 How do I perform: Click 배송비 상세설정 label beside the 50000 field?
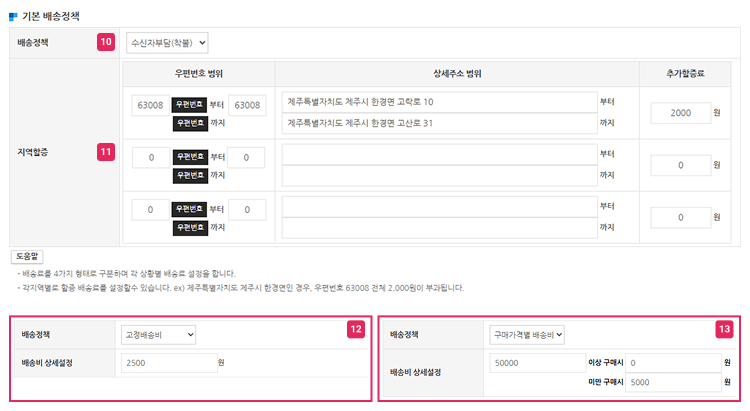coord(415,372)
